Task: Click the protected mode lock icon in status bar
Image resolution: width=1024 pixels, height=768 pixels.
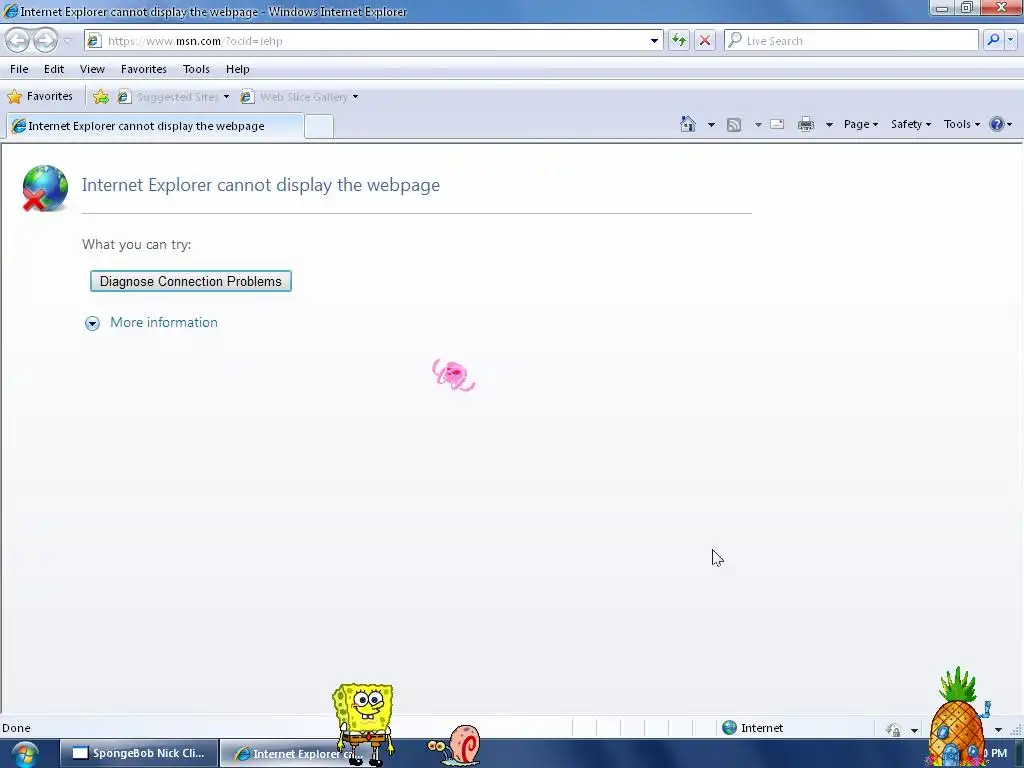Action: coord(893,729)
